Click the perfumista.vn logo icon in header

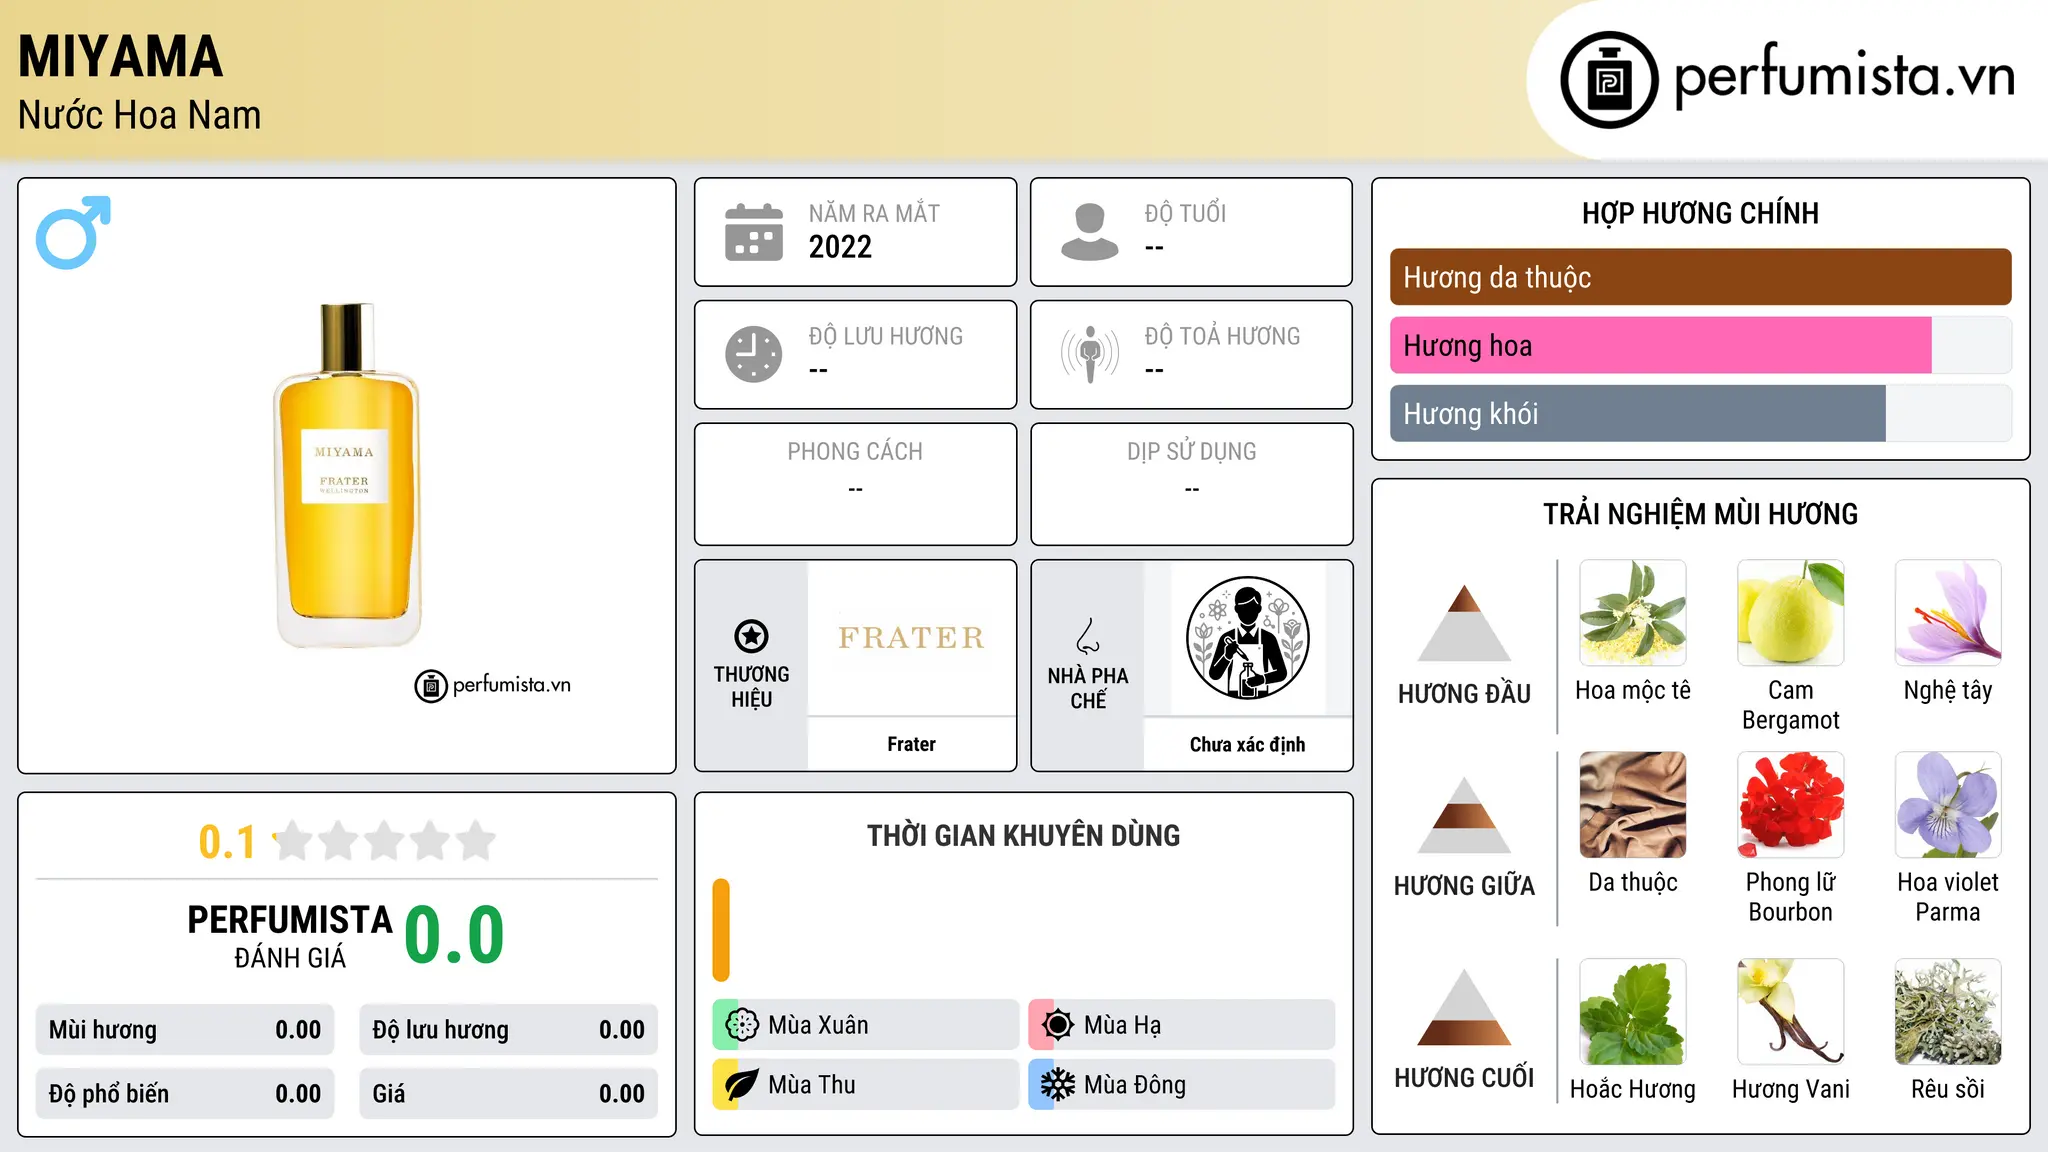tap(1609, 80)
